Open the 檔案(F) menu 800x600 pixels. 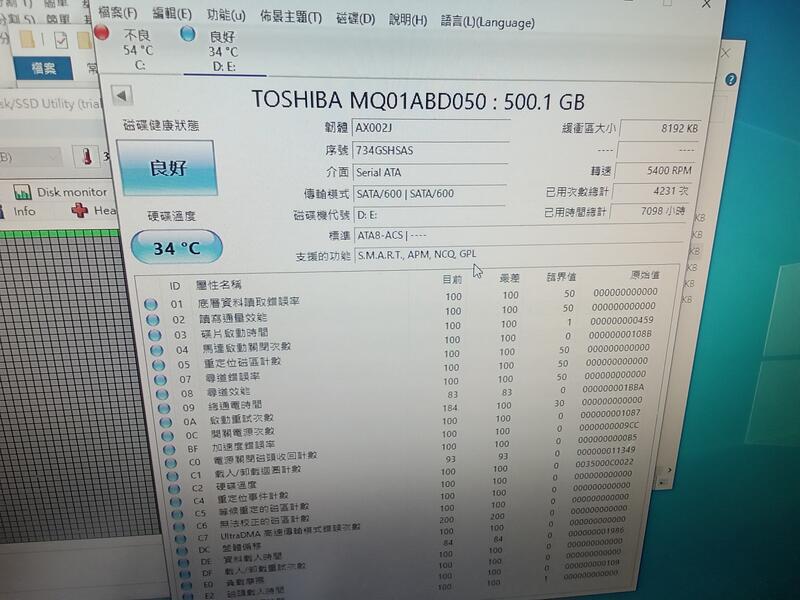tap(118, 12)
